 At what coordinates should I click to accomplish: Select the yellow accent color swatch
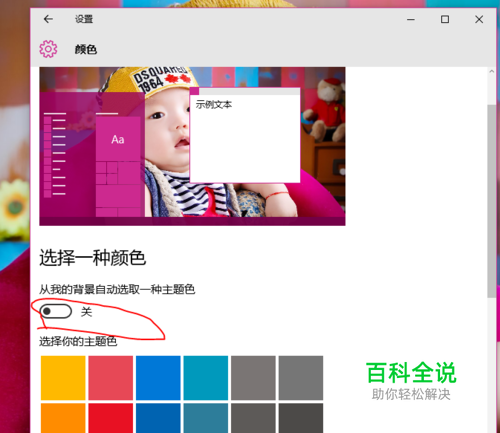63,378
